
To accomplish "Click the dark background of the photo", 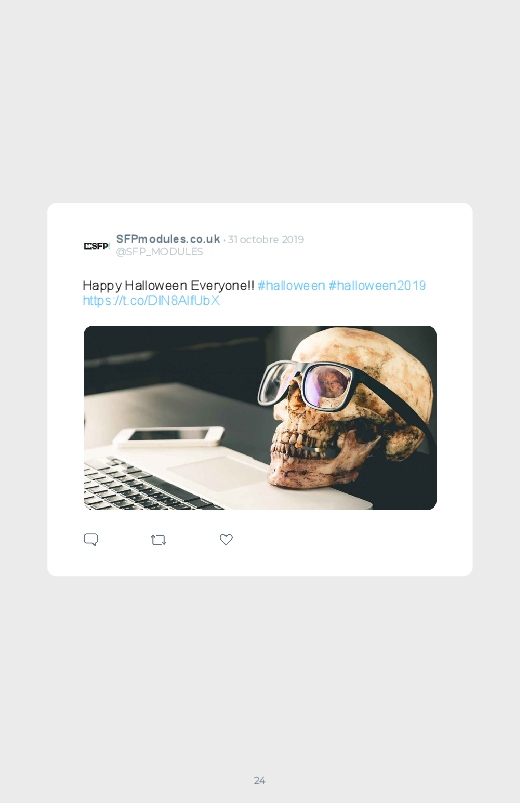I will point(174,353).
